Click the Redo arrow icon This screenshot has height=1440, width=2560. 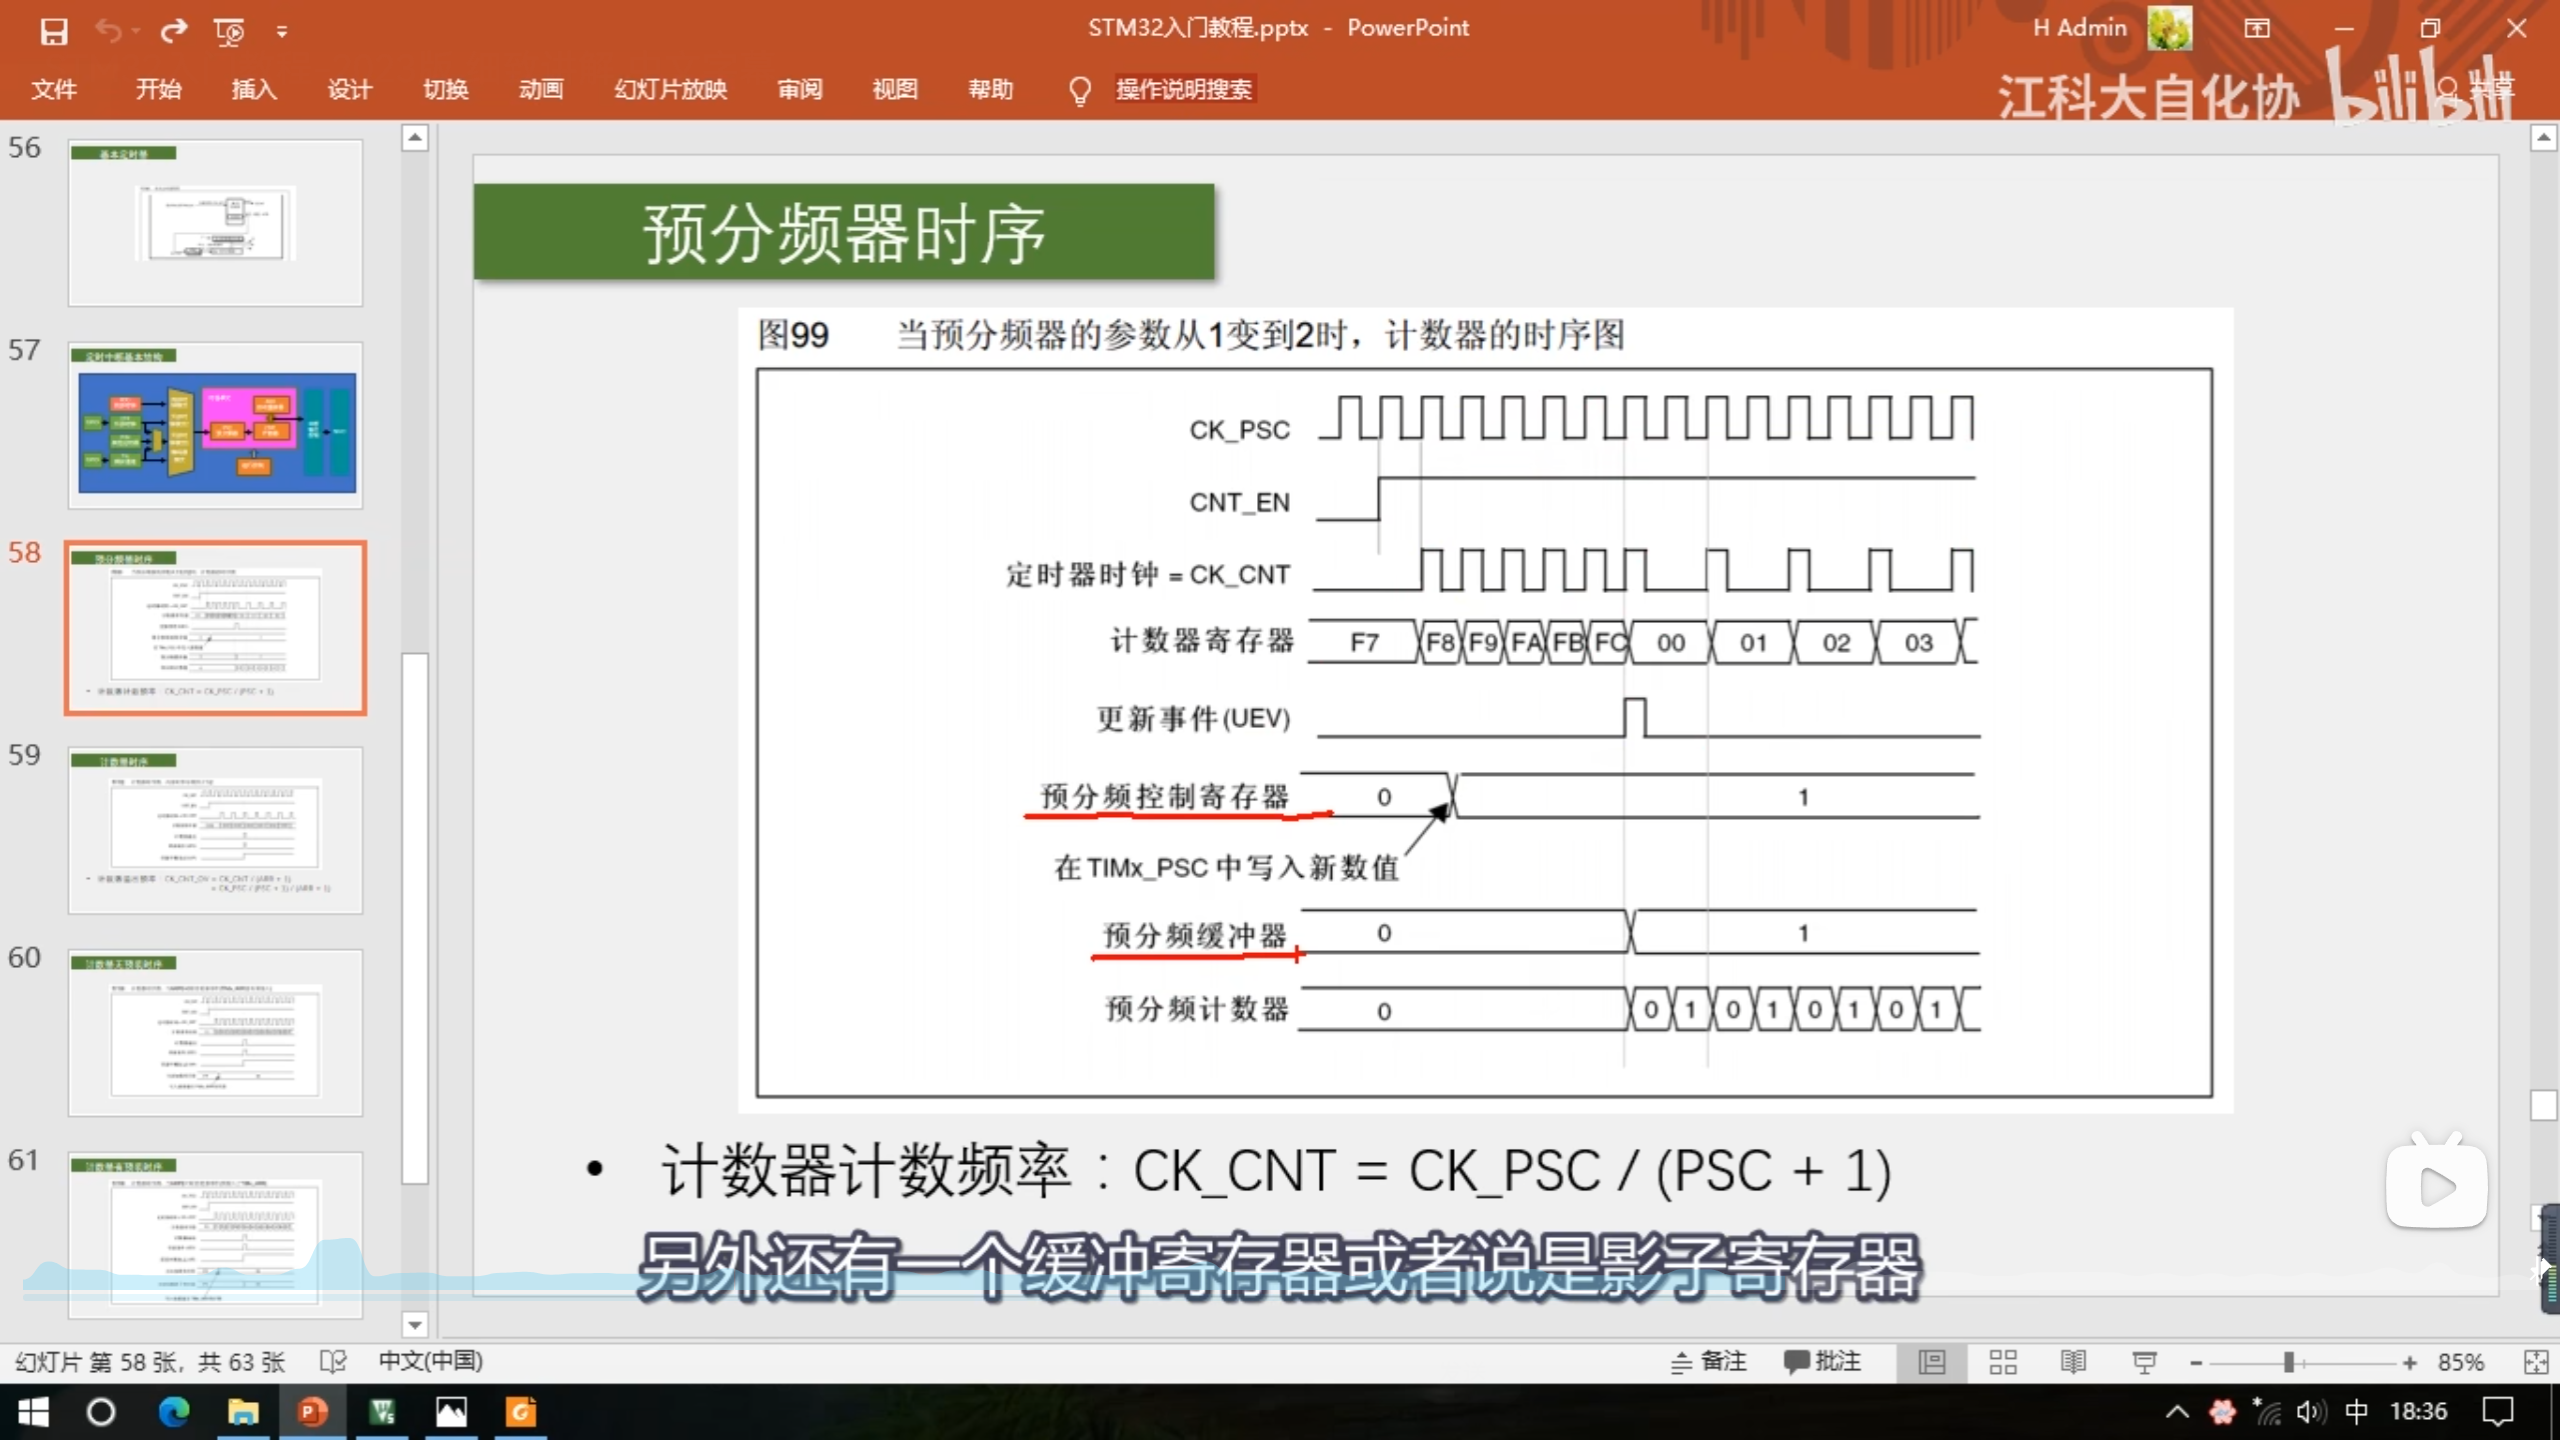pos(174,31)
